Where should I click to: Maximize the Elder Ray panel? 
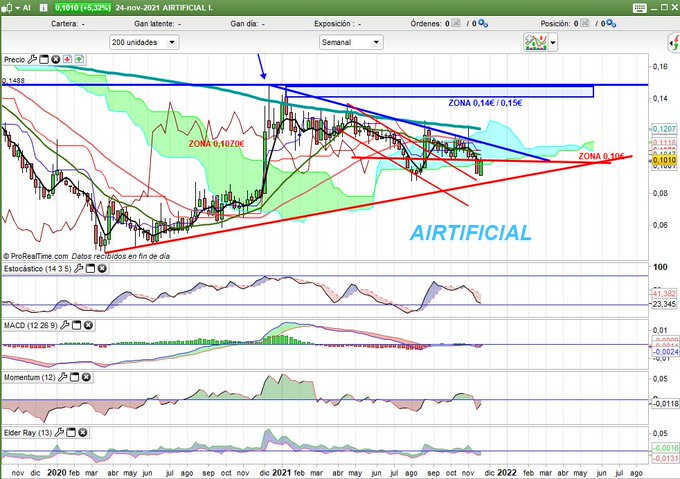point(71,433)
